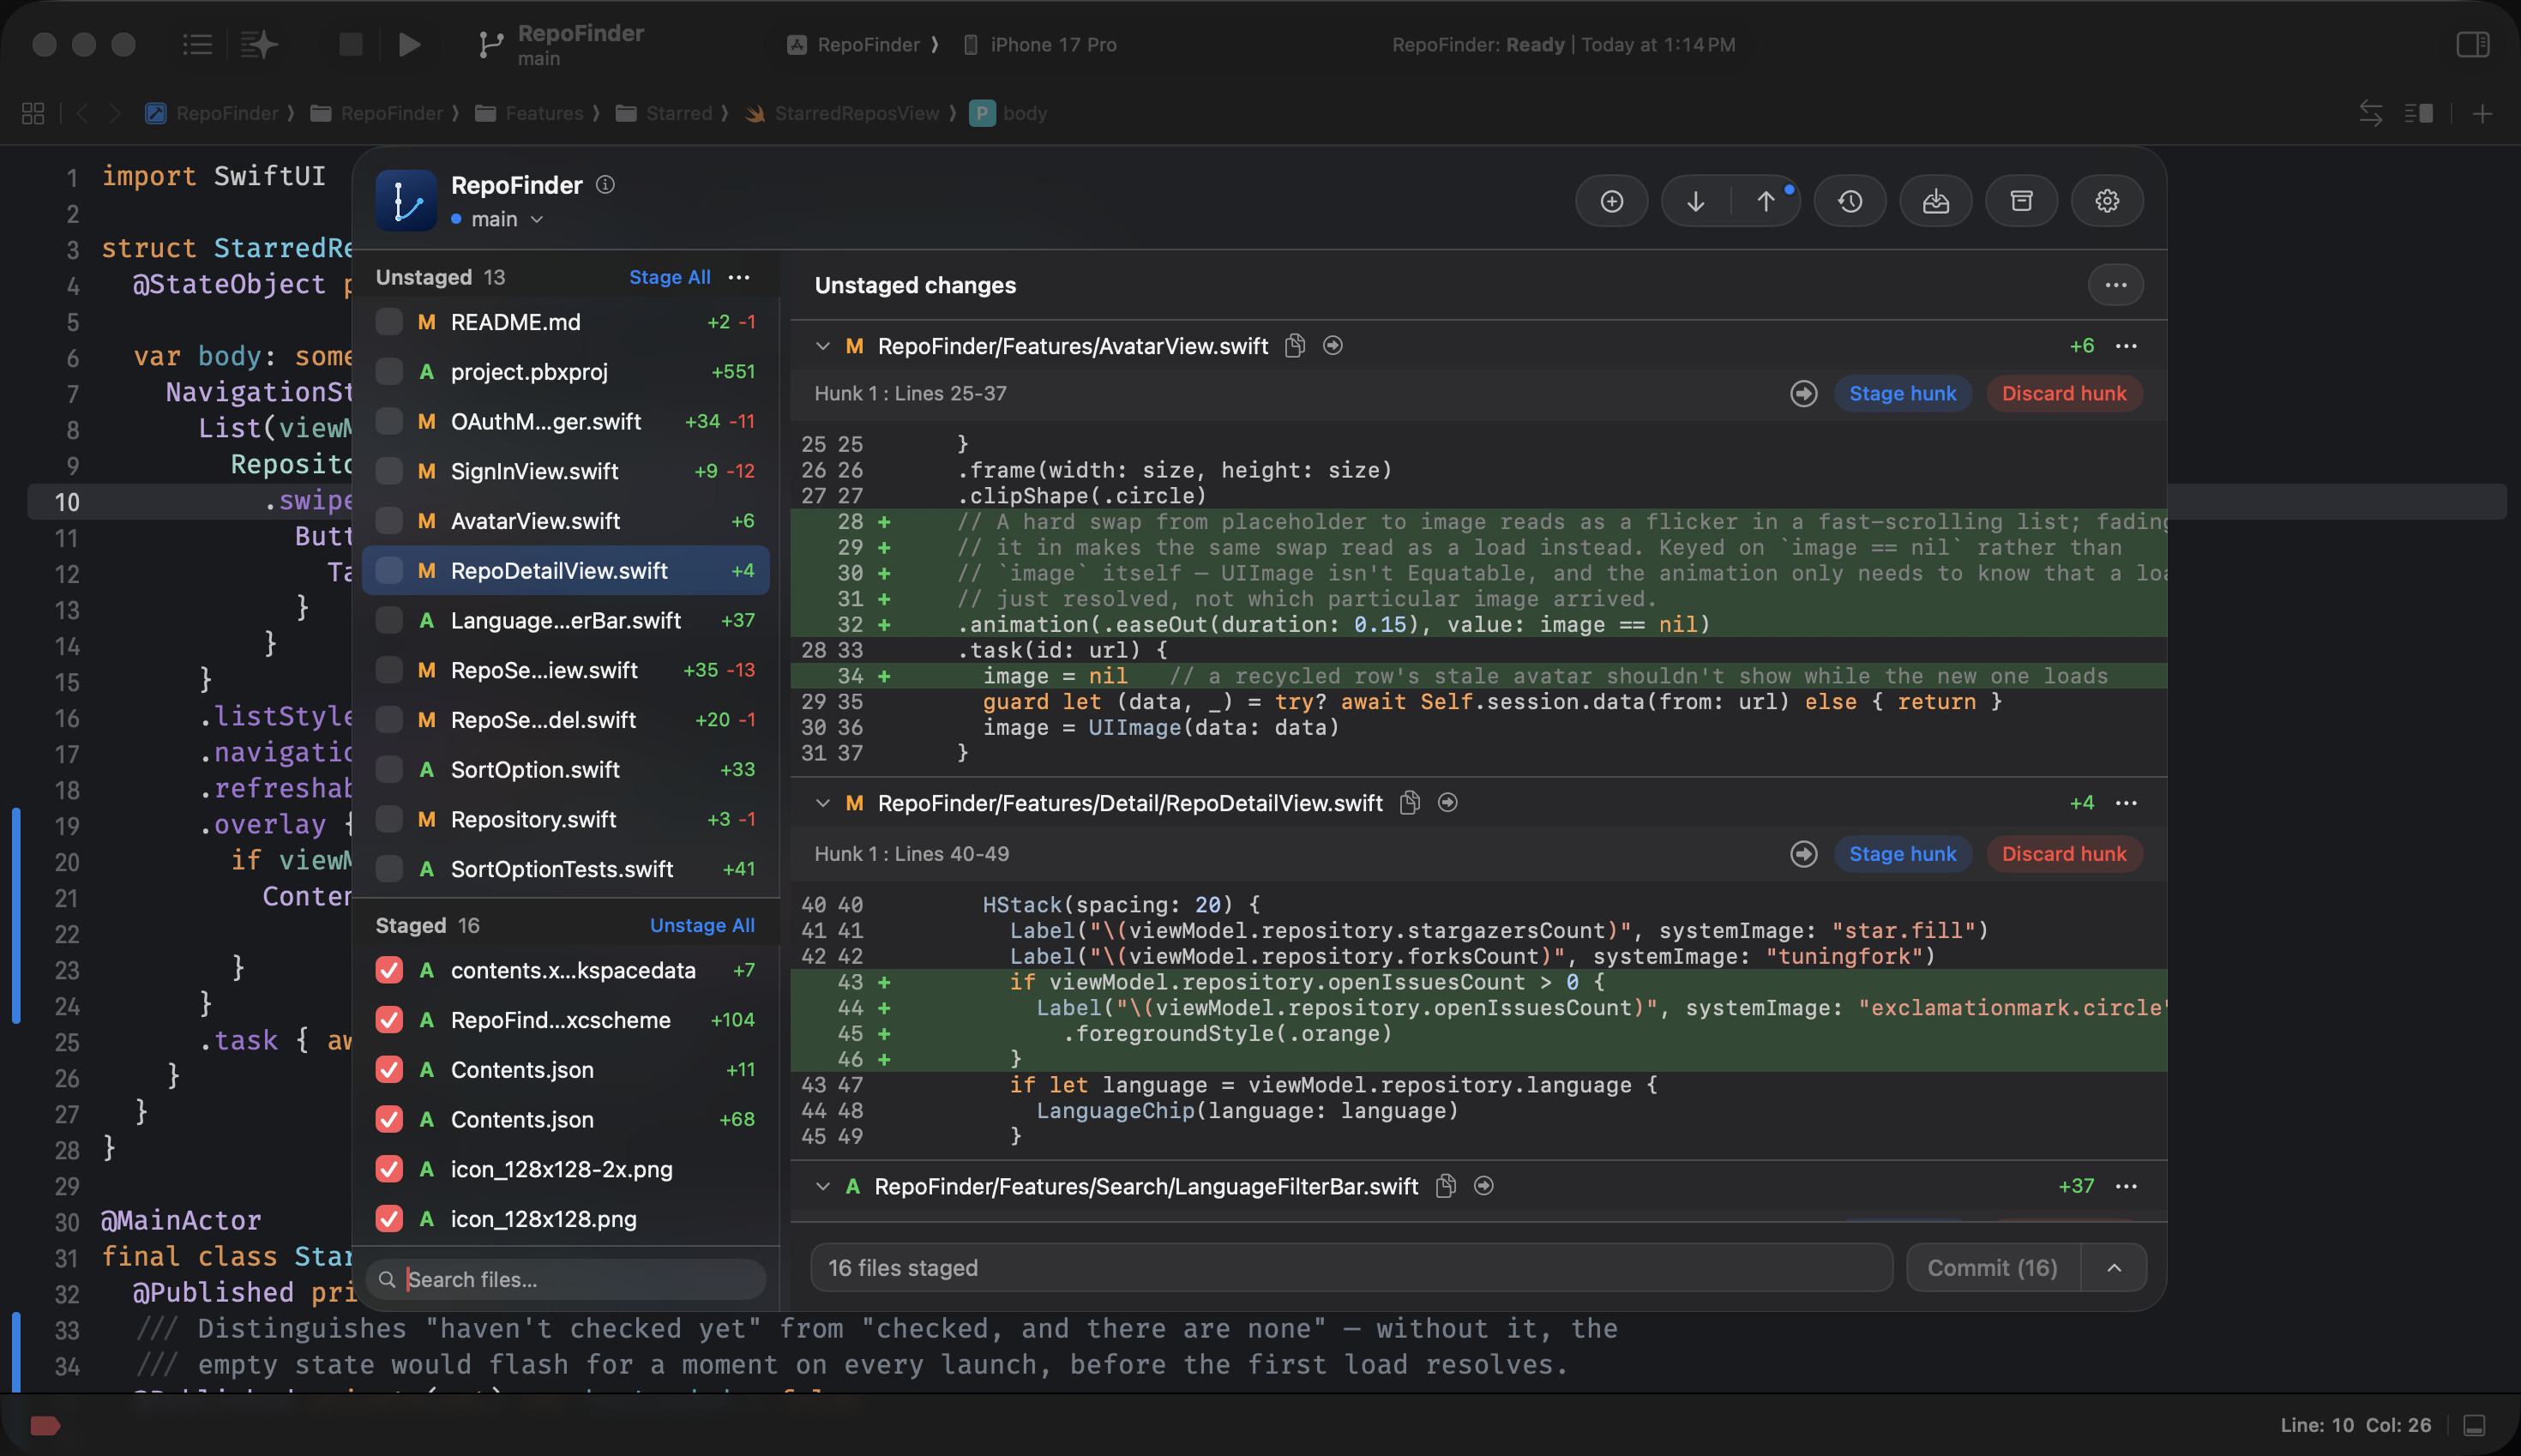
Task: Open commit history clock icon
Action: (1850, 201)
